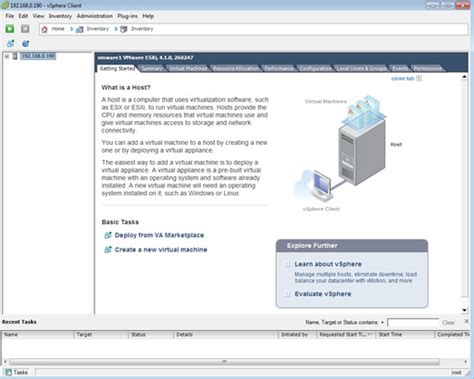Image resolution: width=474 pixels, height=379 pixels.
Task: Click Learn about vSphere link
Action: click(x=328, y=264)
